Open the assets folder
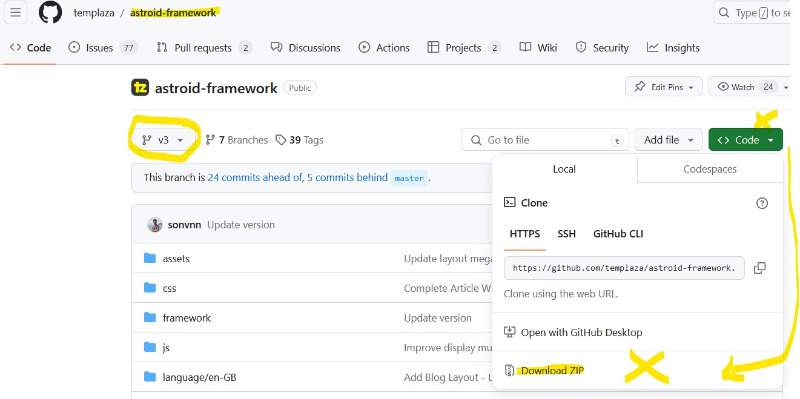Image resolution: width=800 pixels, height=399 pixels. 176,259
